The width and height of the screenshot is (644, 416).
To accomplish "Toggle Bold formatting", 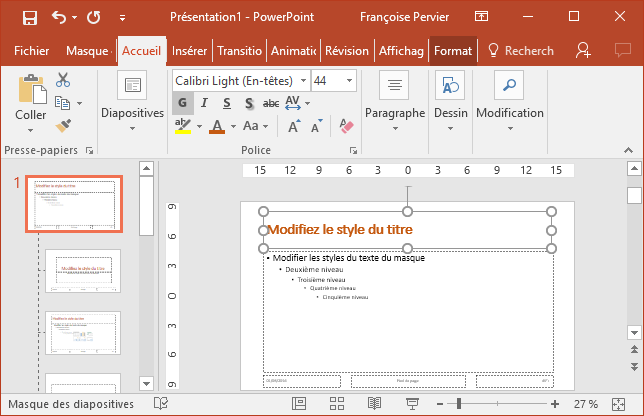I will coord(182,103).
